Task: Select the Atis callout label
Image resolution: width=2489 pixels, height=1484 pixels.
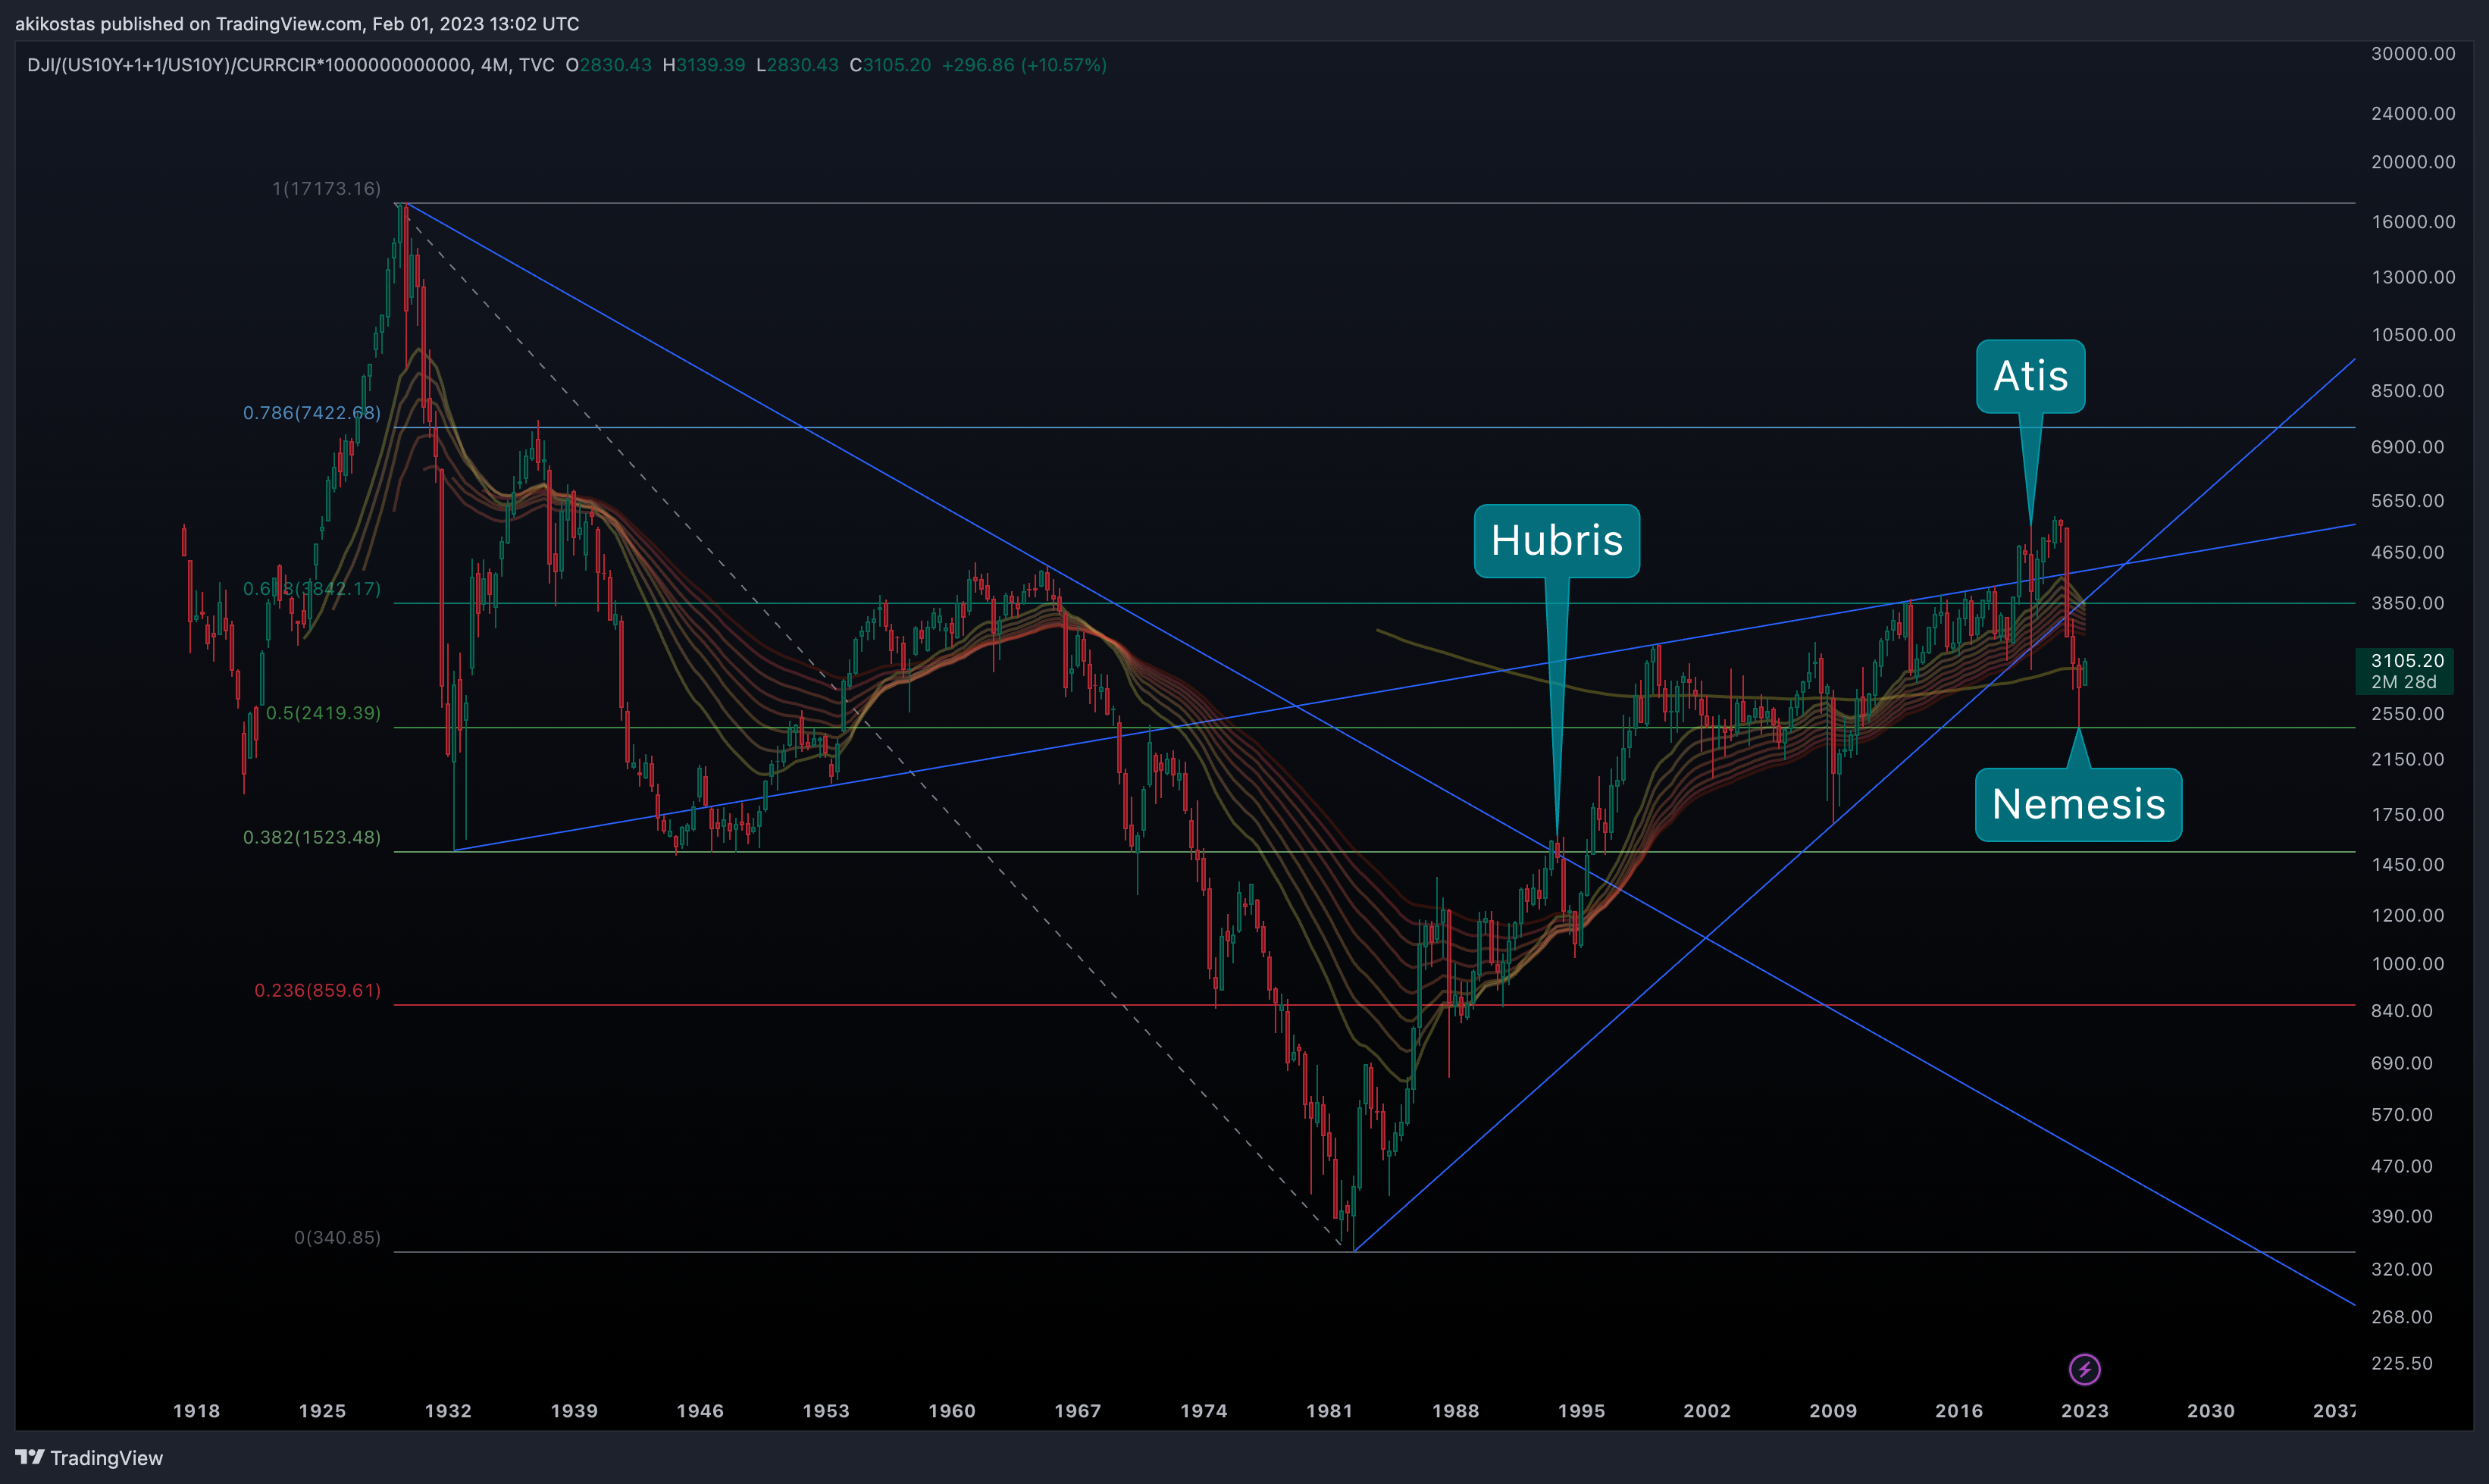Action: pos(2031,376)
